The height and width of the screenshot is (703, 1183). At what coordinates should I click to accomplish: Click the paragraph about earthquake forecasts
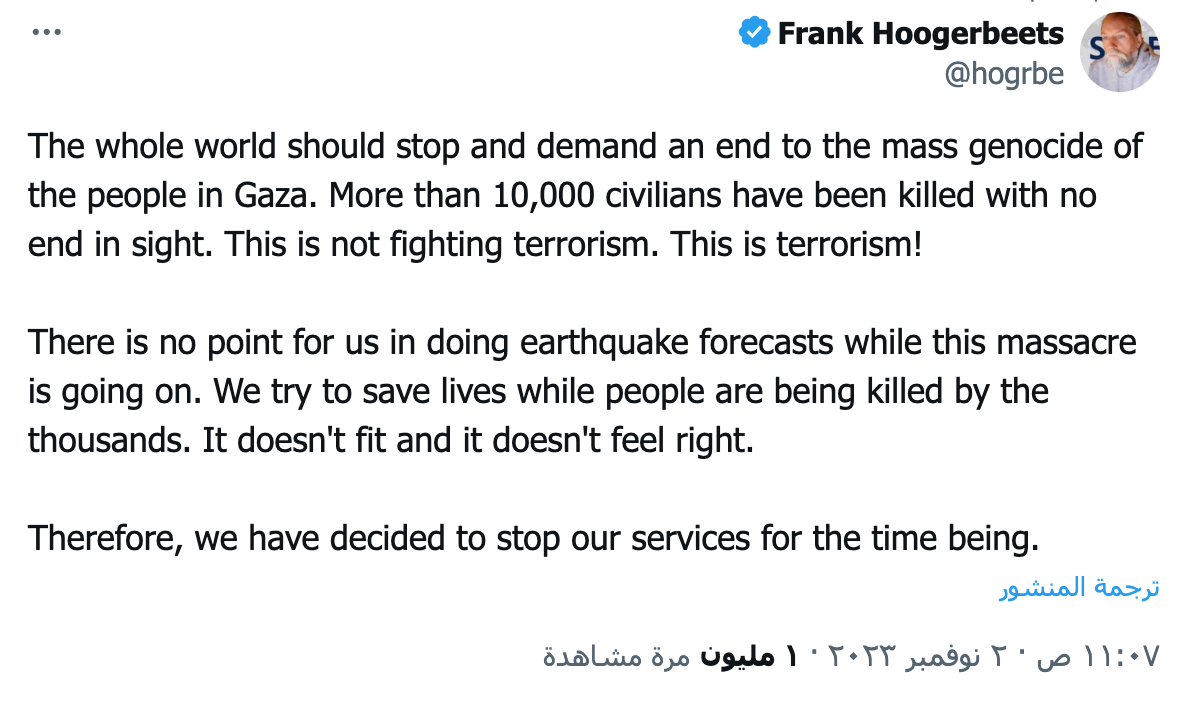click(582, 391)
